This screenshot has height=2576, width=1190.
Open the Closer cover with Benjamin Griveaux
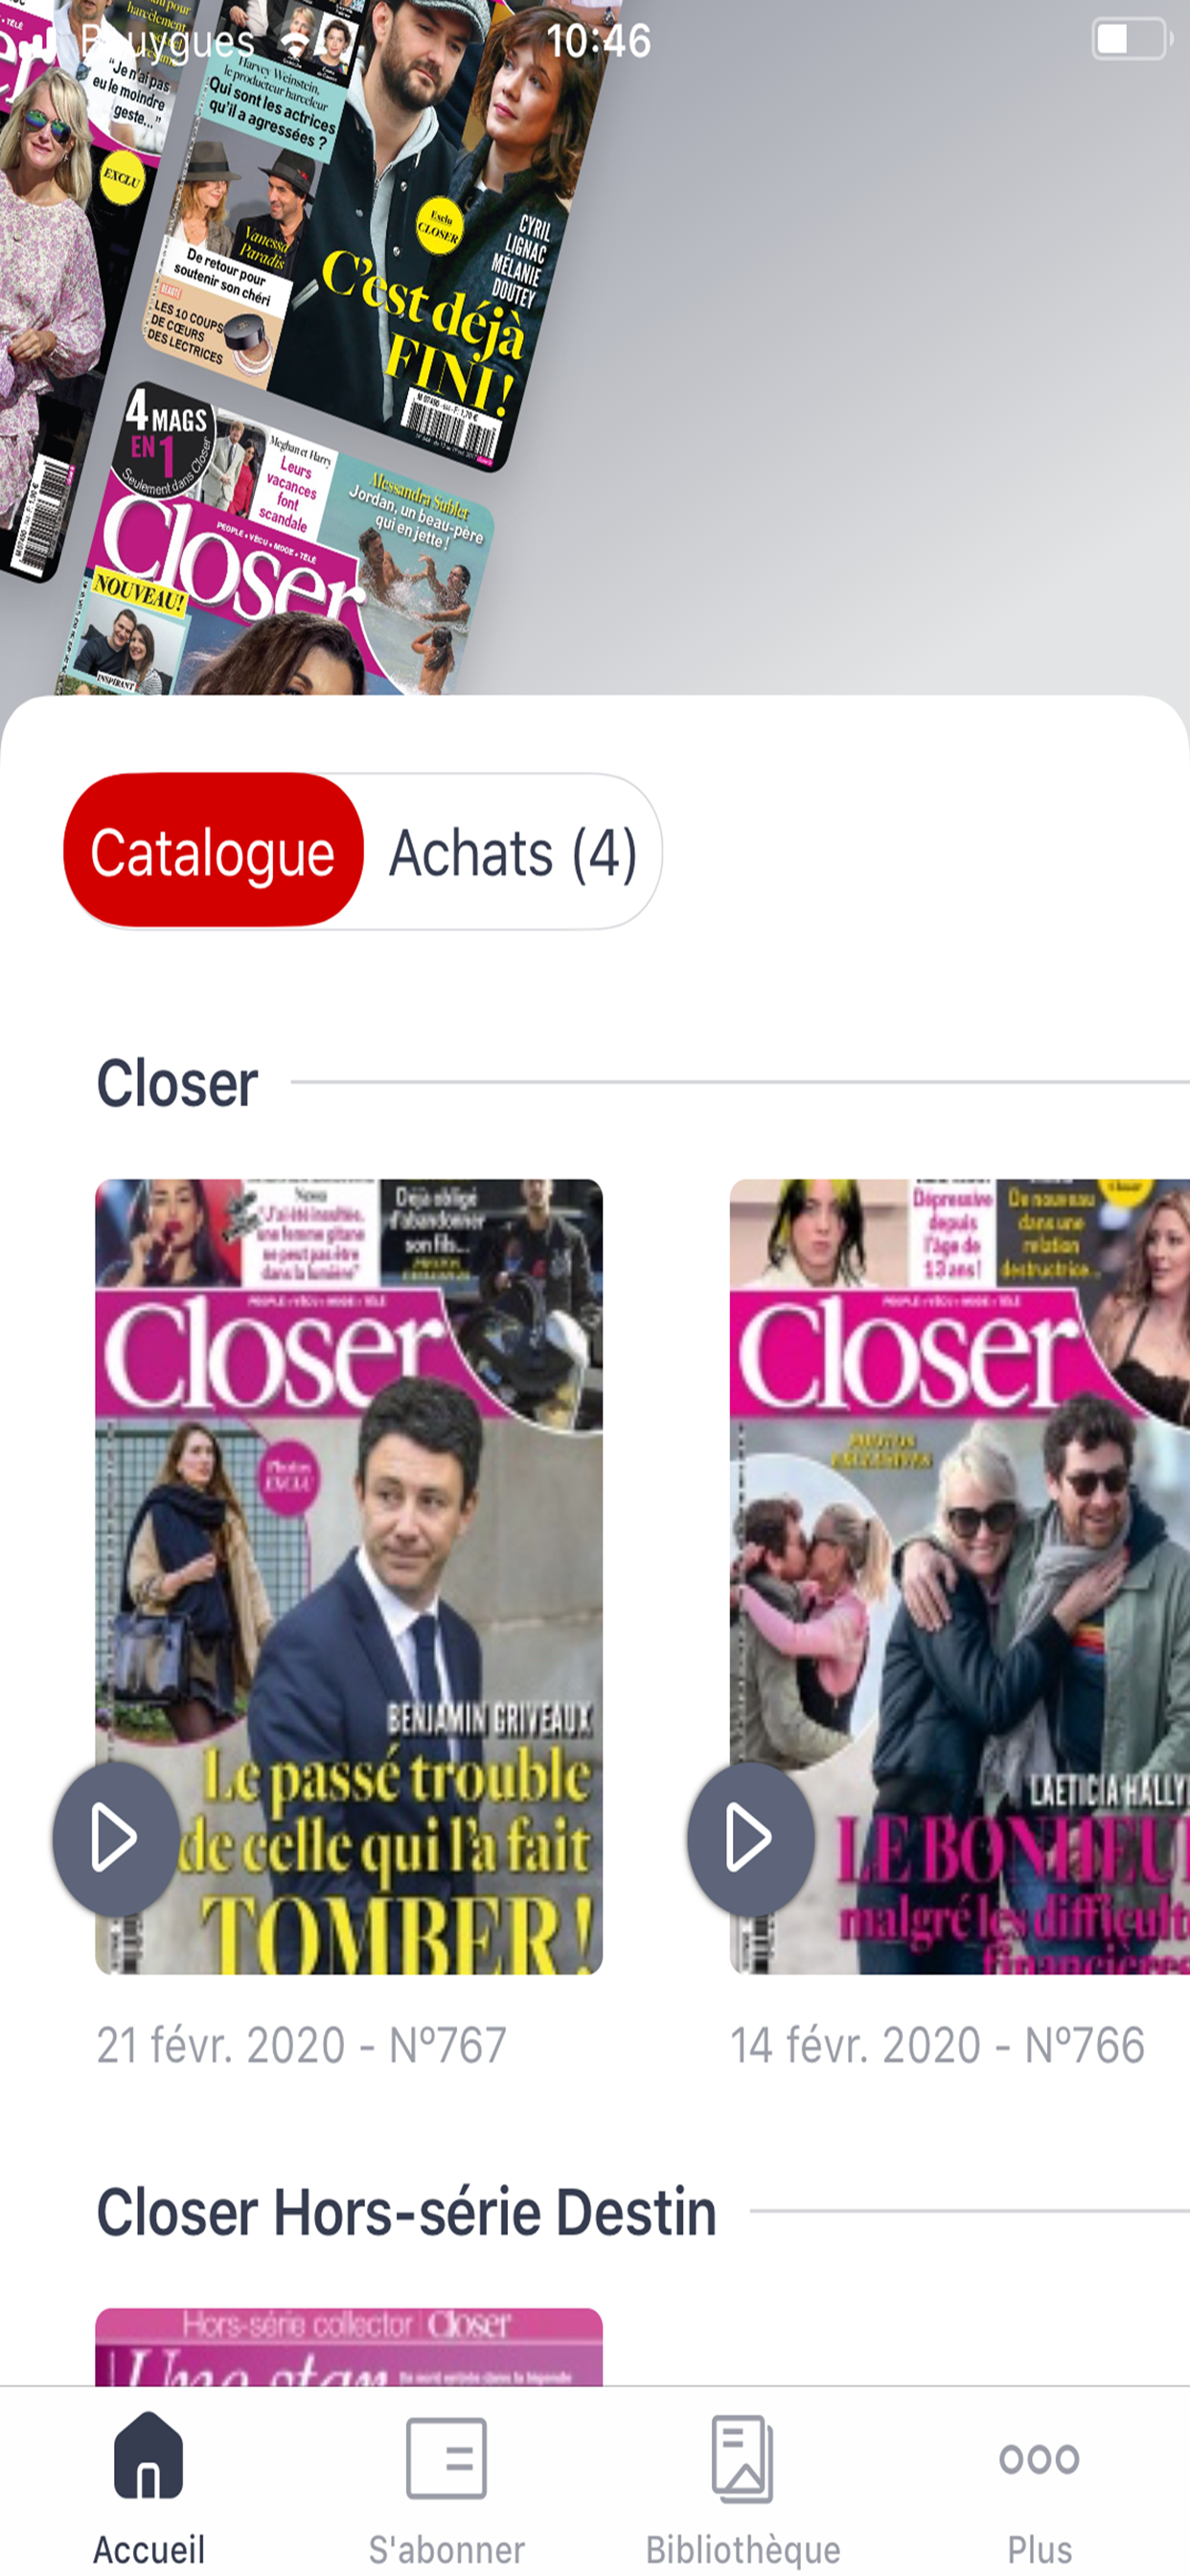pos(349,1576)
